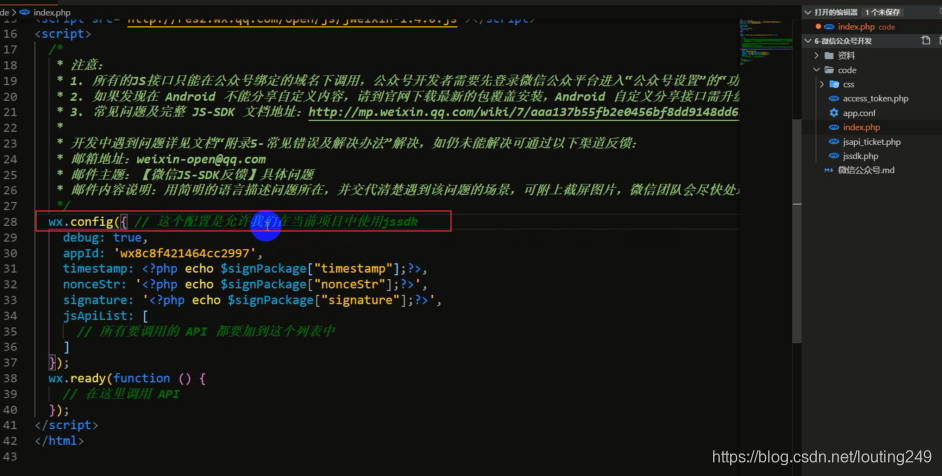Place cursor on 'debug: true' line

point(105,237)
